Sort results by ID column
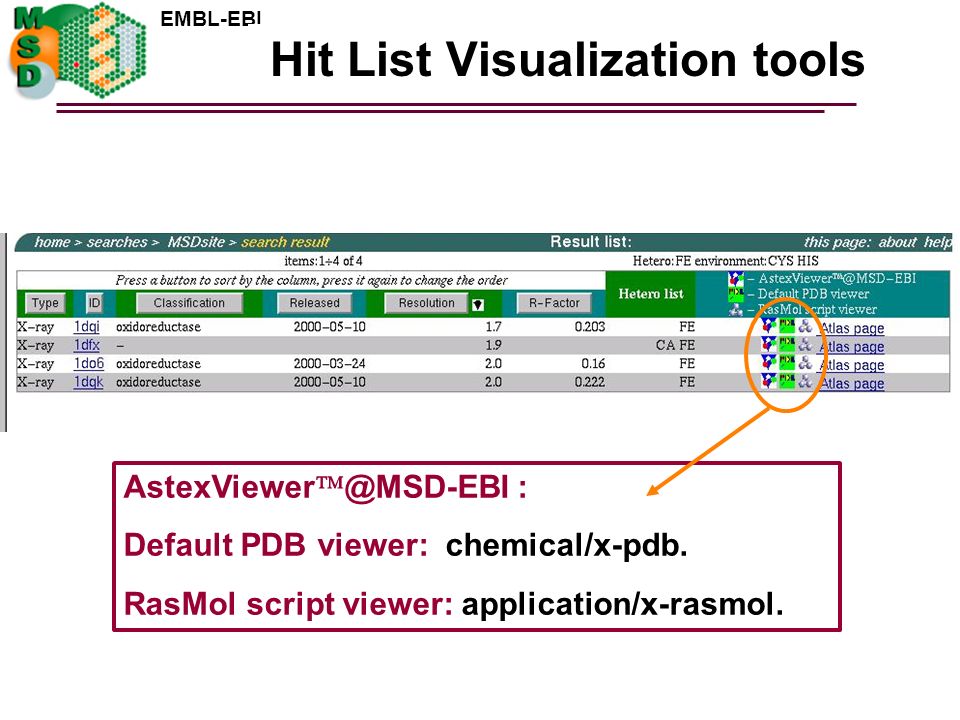 tap(94, 303)
